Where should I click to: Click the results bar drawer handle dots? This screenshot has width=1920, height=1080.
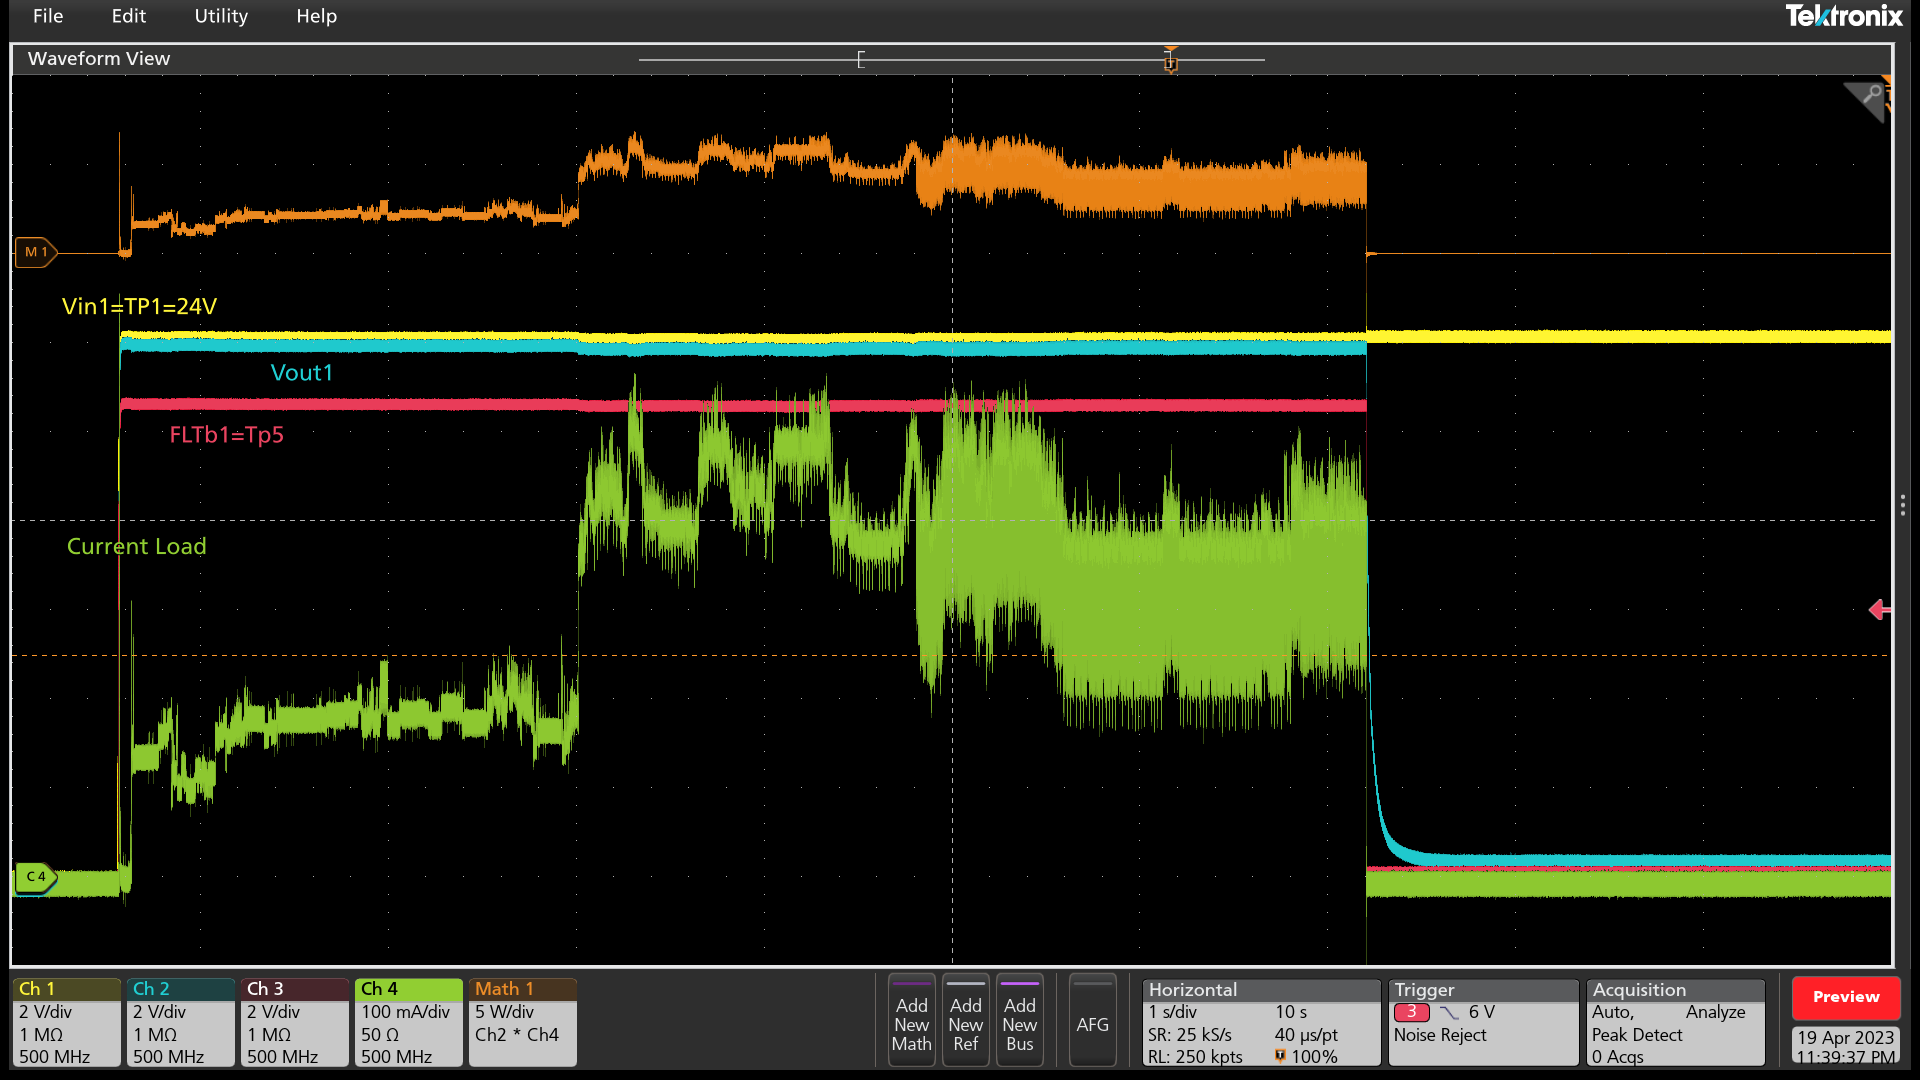(x=1902, y=505)
